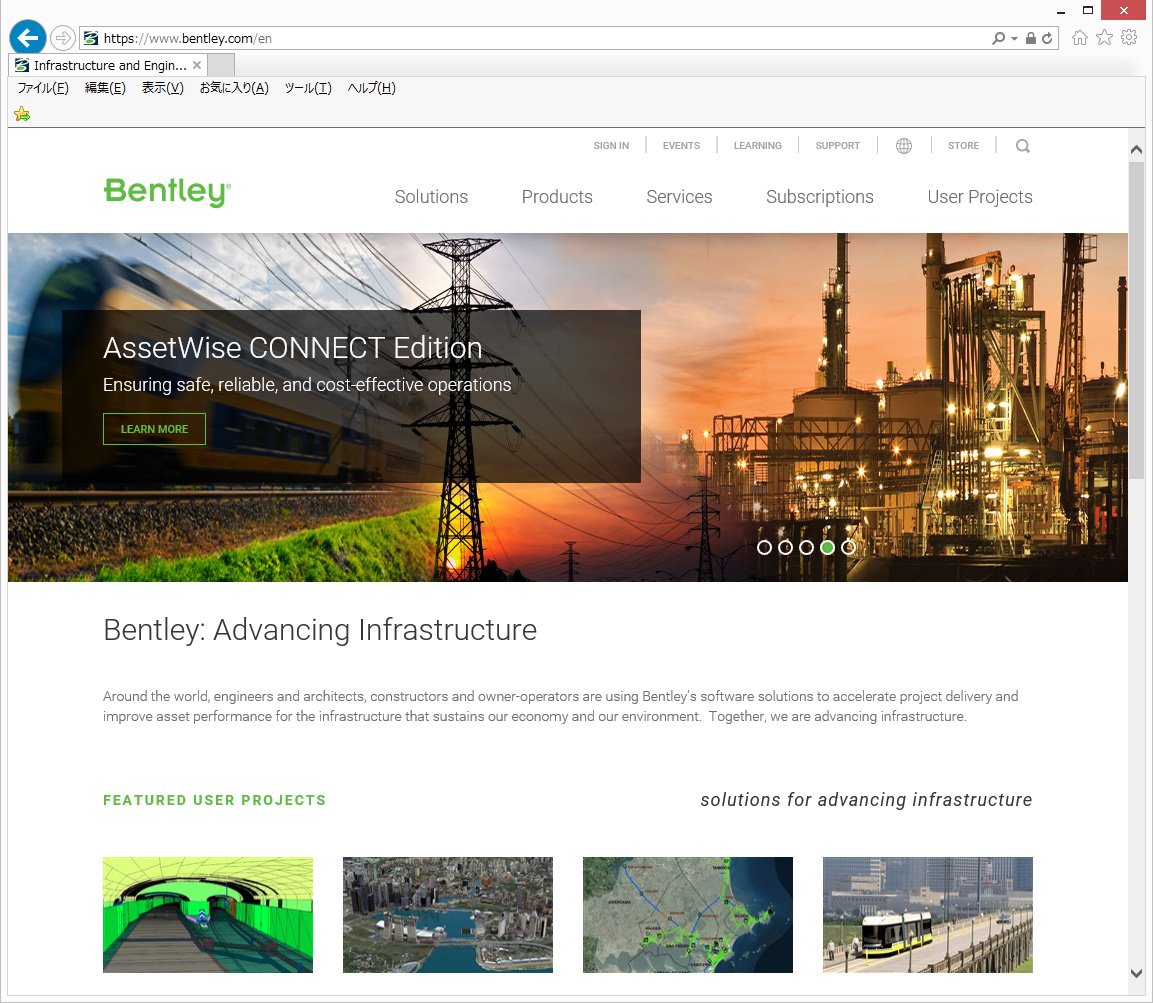Viewport: 1153px width, 1003px height.
Task: Click the SIGN IN link
Action: 611,146
